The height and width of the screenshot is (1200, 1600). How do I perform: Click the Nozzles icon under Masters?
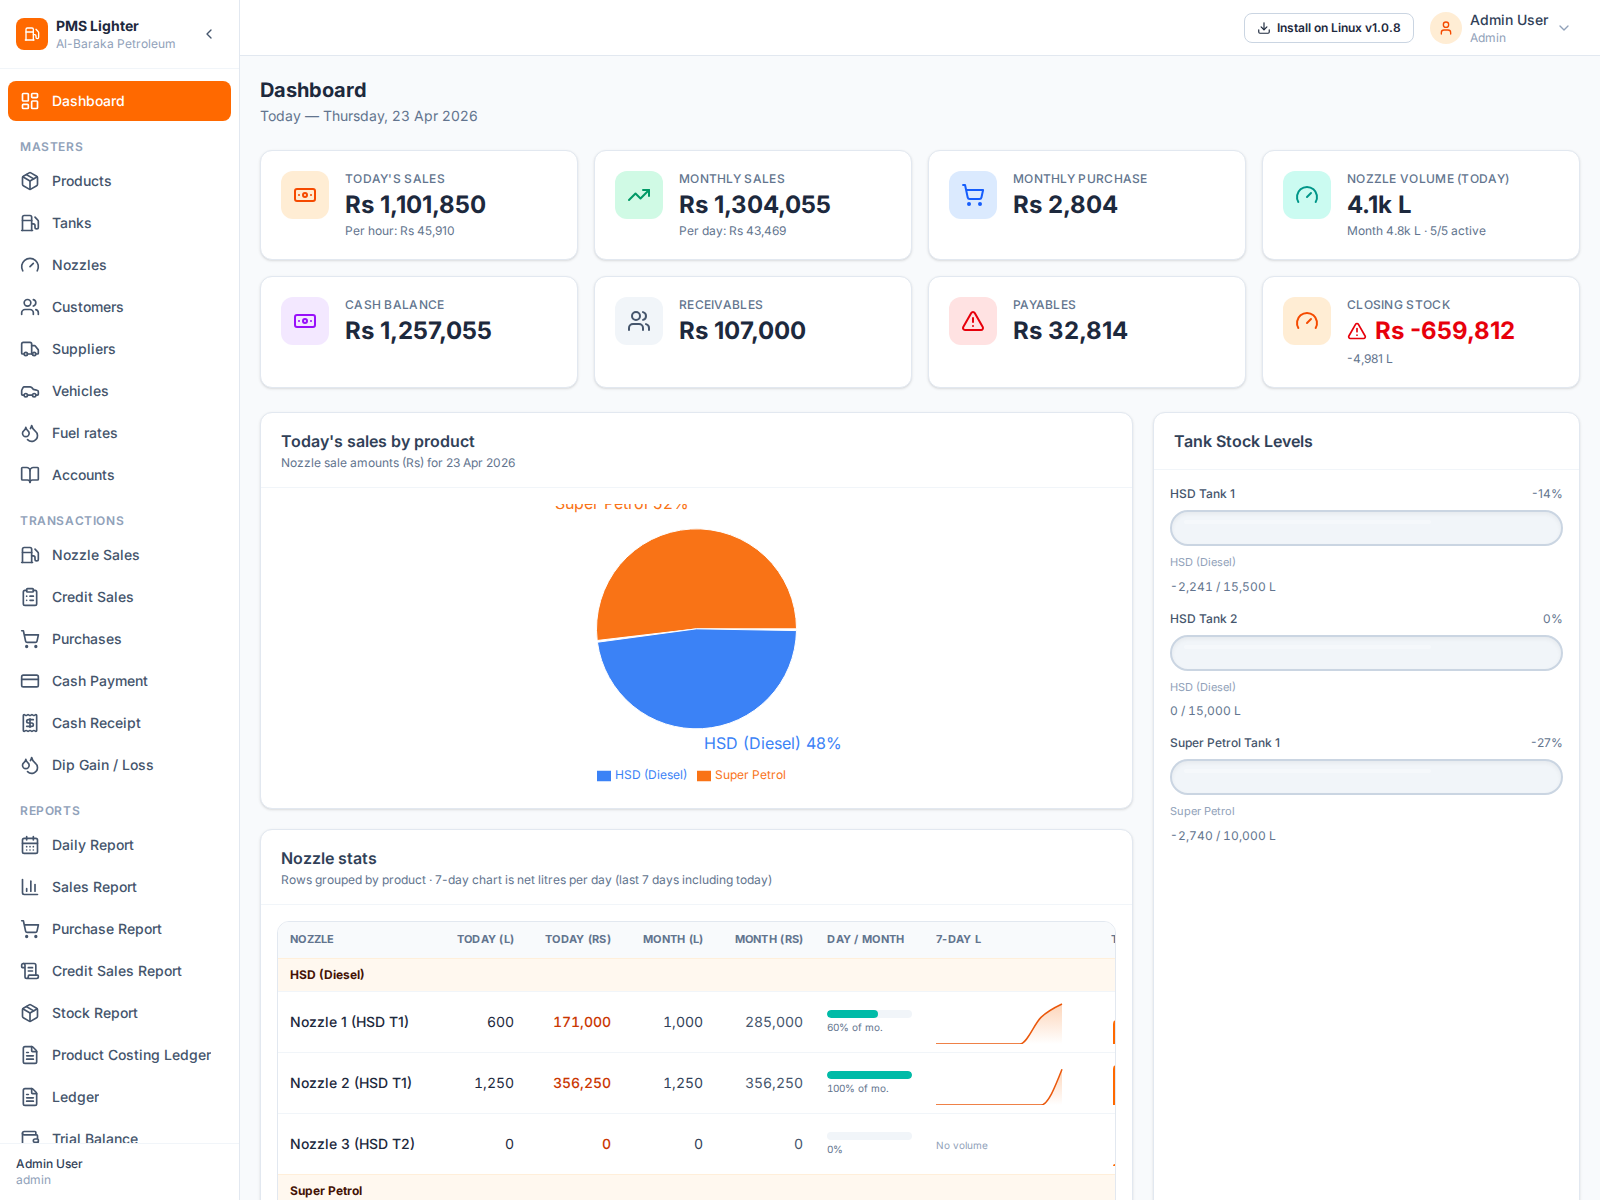[31, 265]
